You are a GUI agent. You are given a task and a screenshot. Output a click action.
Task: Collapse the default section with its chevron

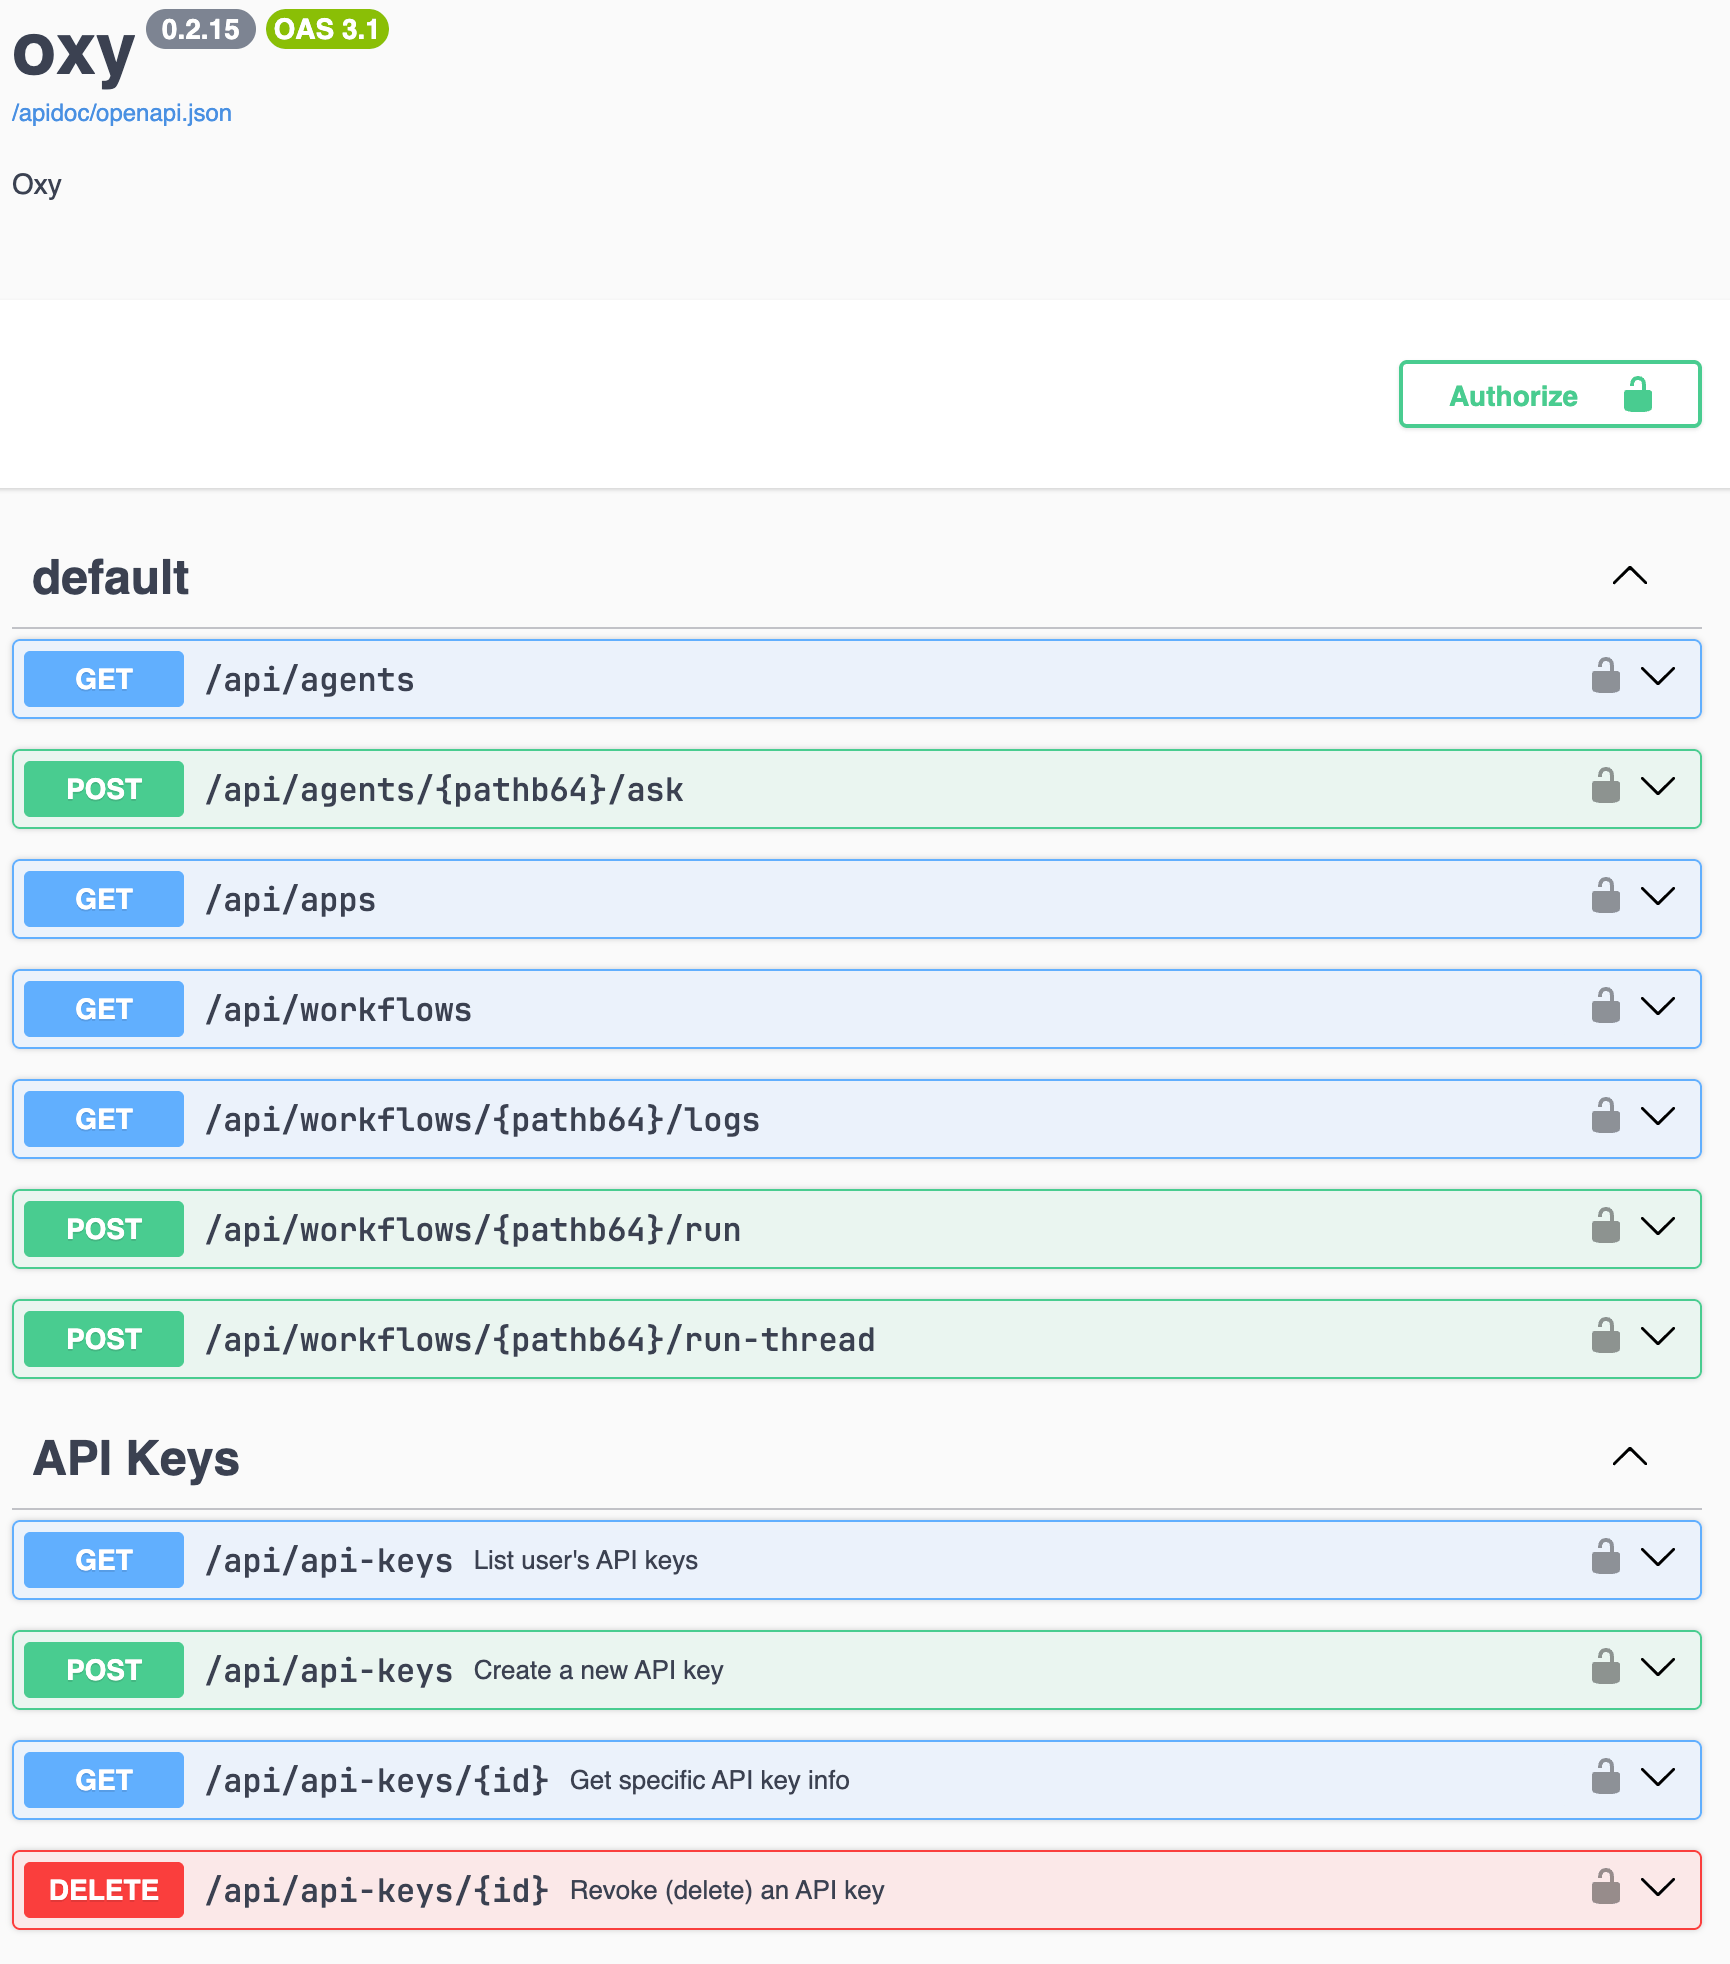pos(1630,576)
